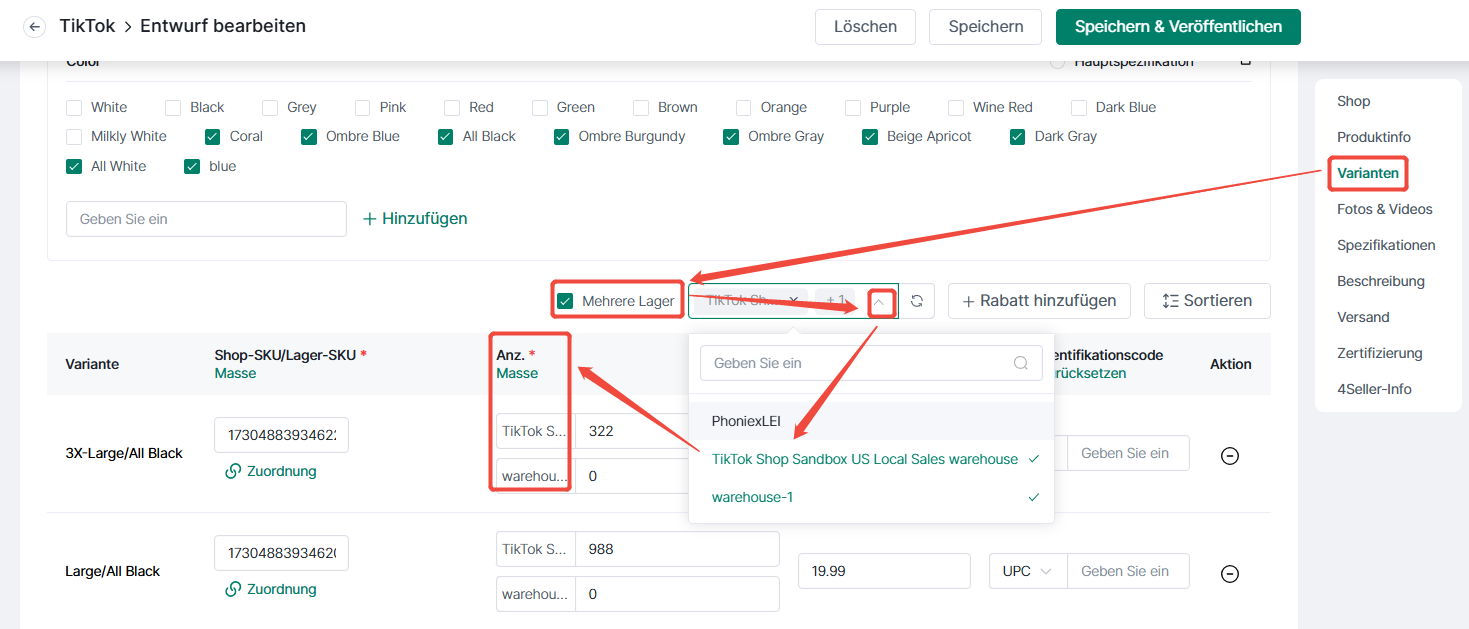Jump to Beschreibung section

[x=1381, y=281]
